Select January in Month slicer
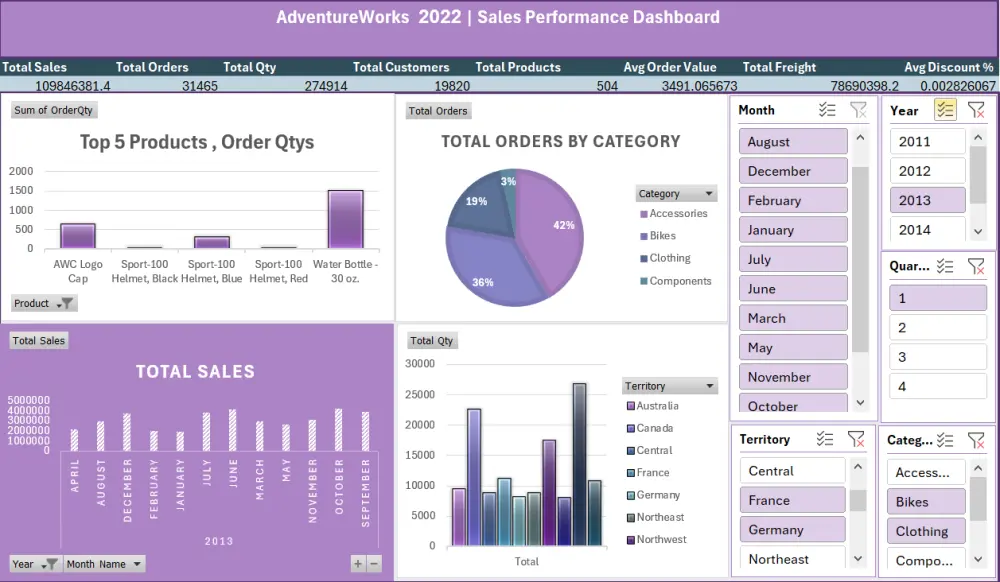 click(x=793, y=229)
